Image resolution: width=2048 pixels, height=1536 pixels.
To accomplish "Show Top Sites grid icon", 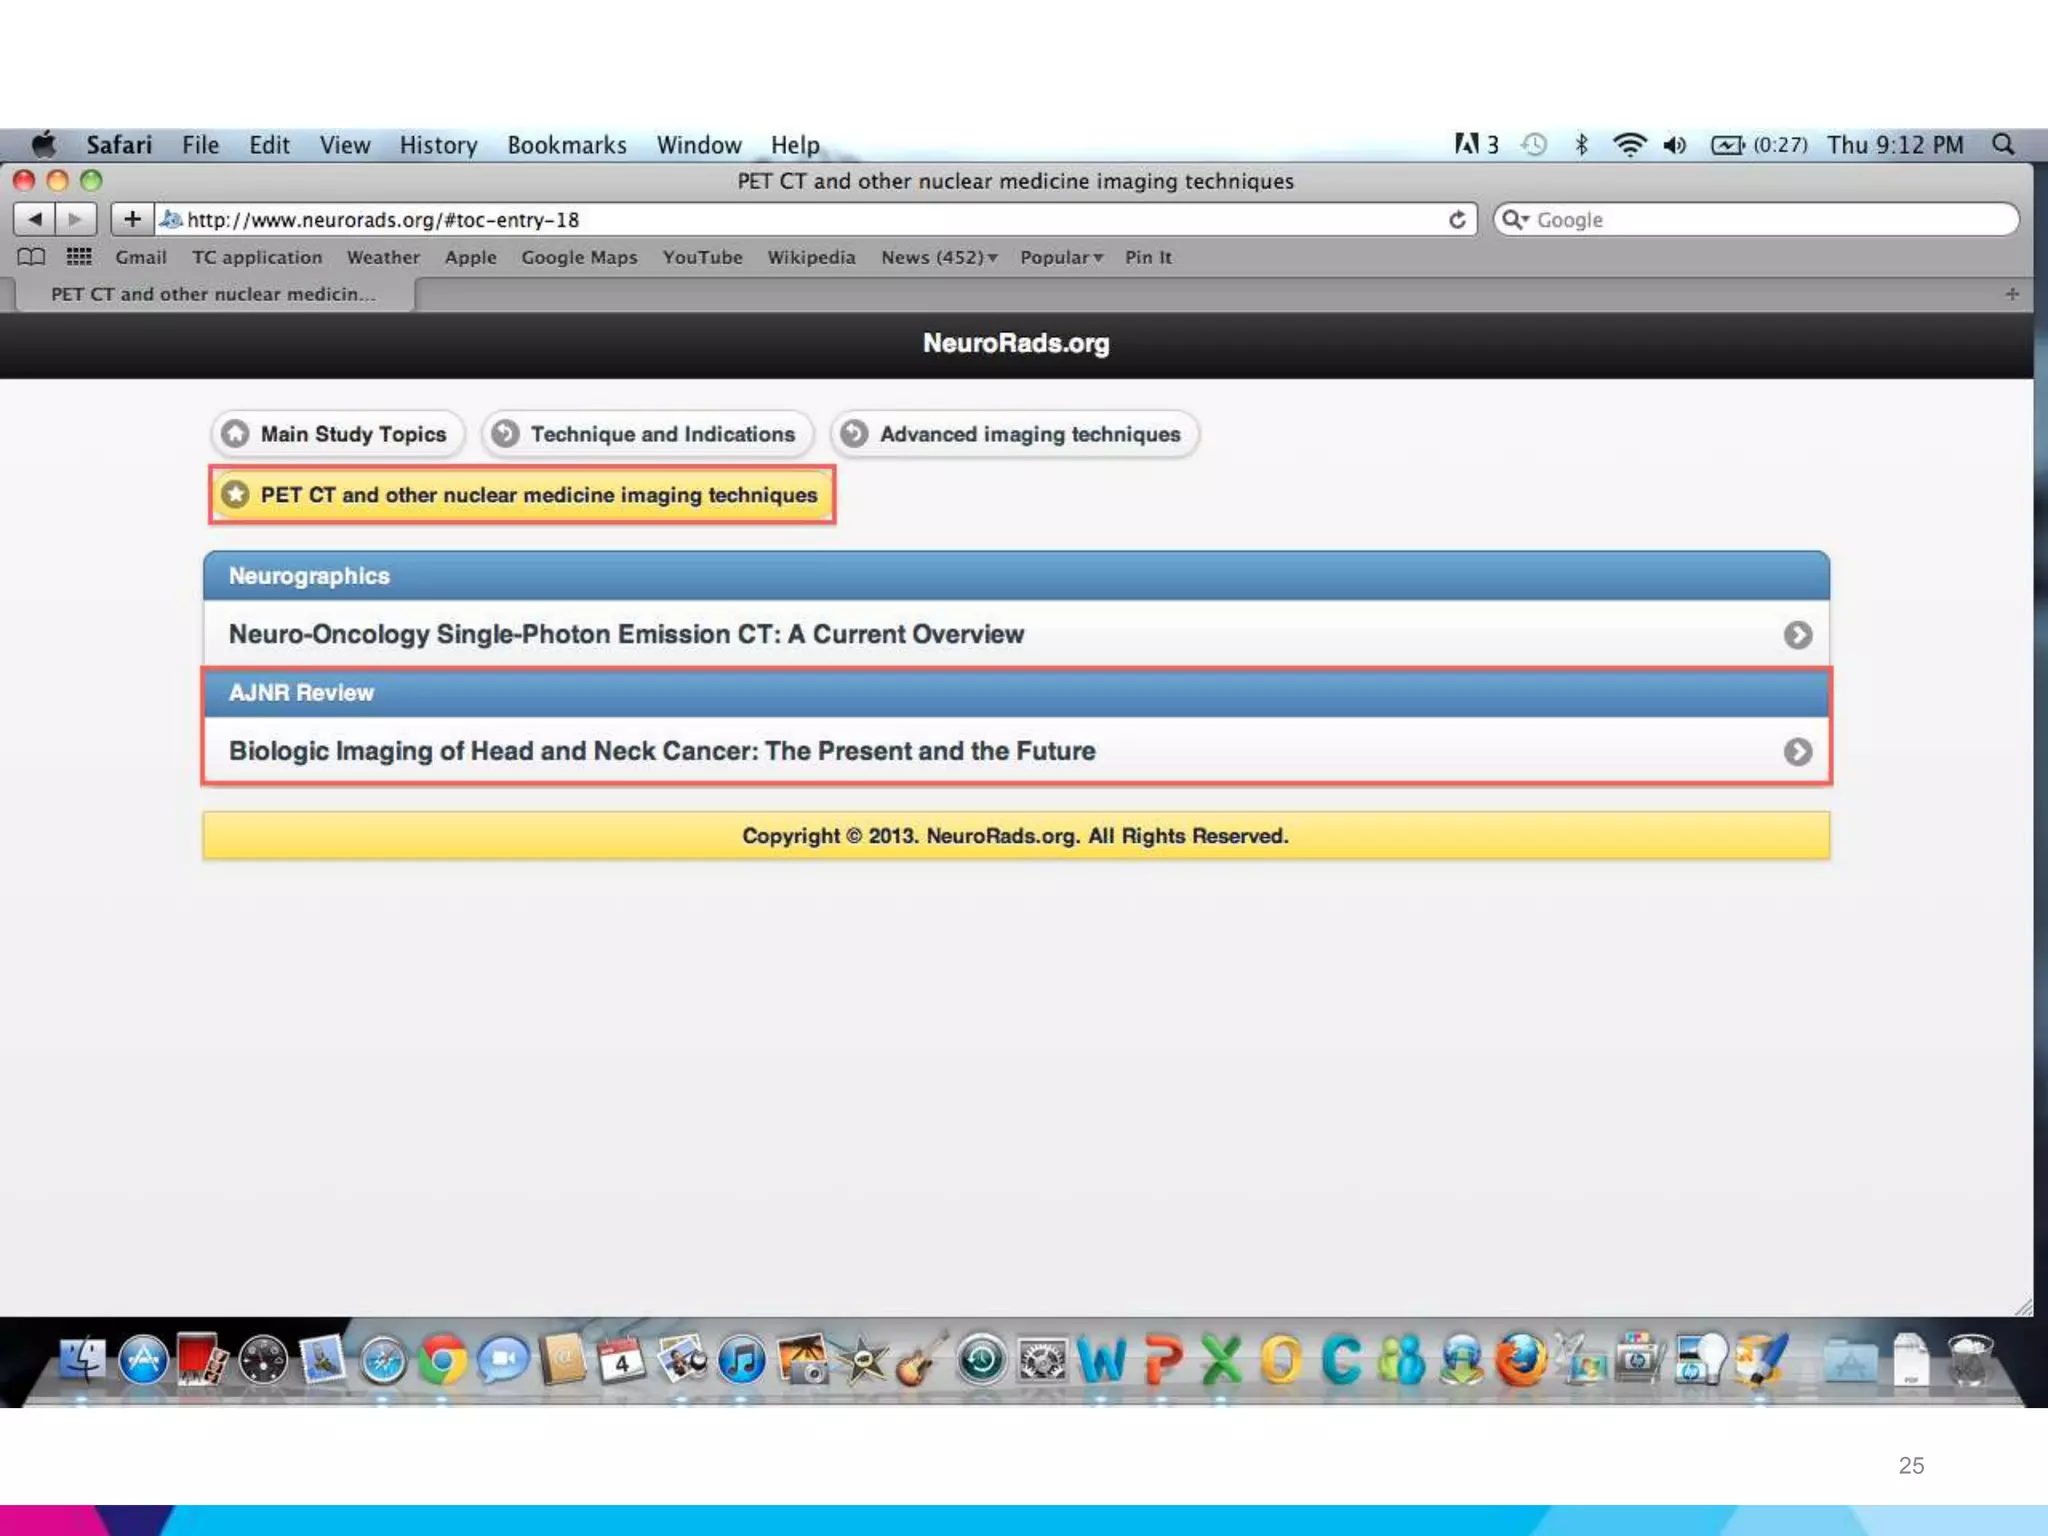I will tap(78, 257).
